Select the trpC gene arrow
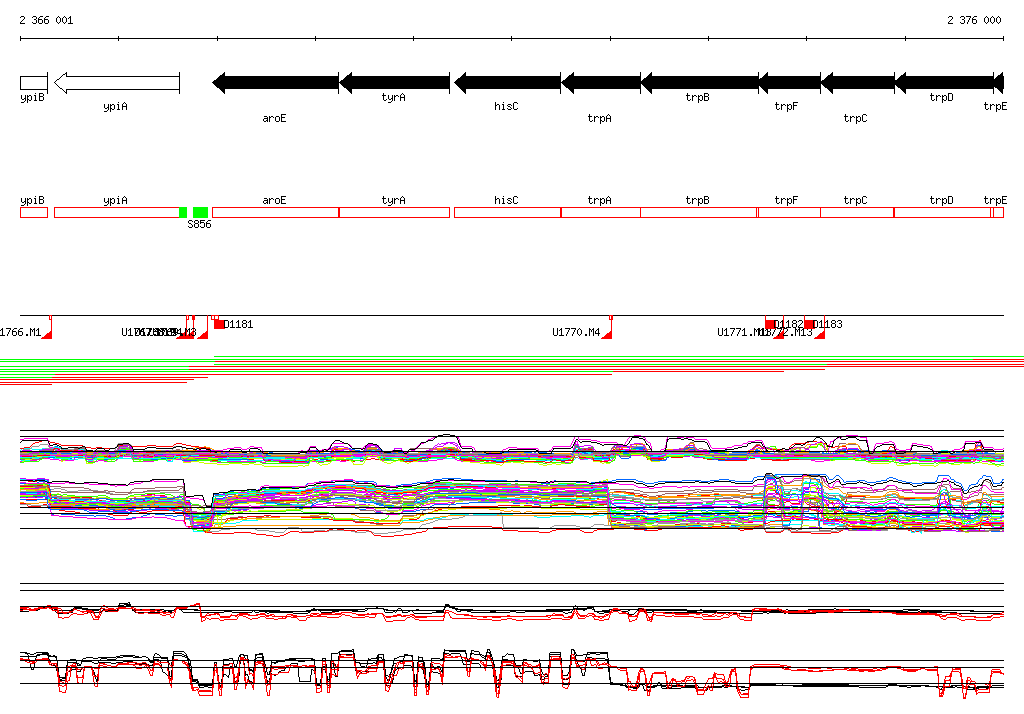 coord(857,83)
